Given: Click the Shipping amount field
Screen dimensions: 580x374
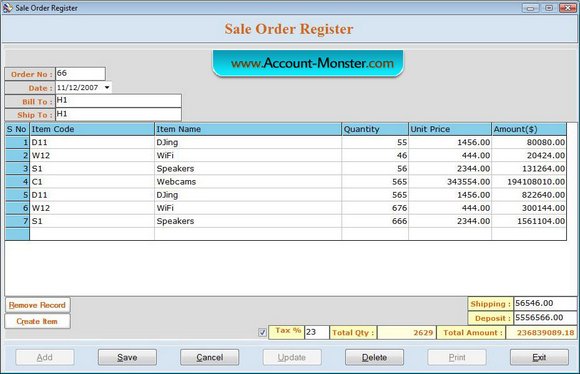Looking at the screenshot, I should pyautogui.click(x=545, y=303).
